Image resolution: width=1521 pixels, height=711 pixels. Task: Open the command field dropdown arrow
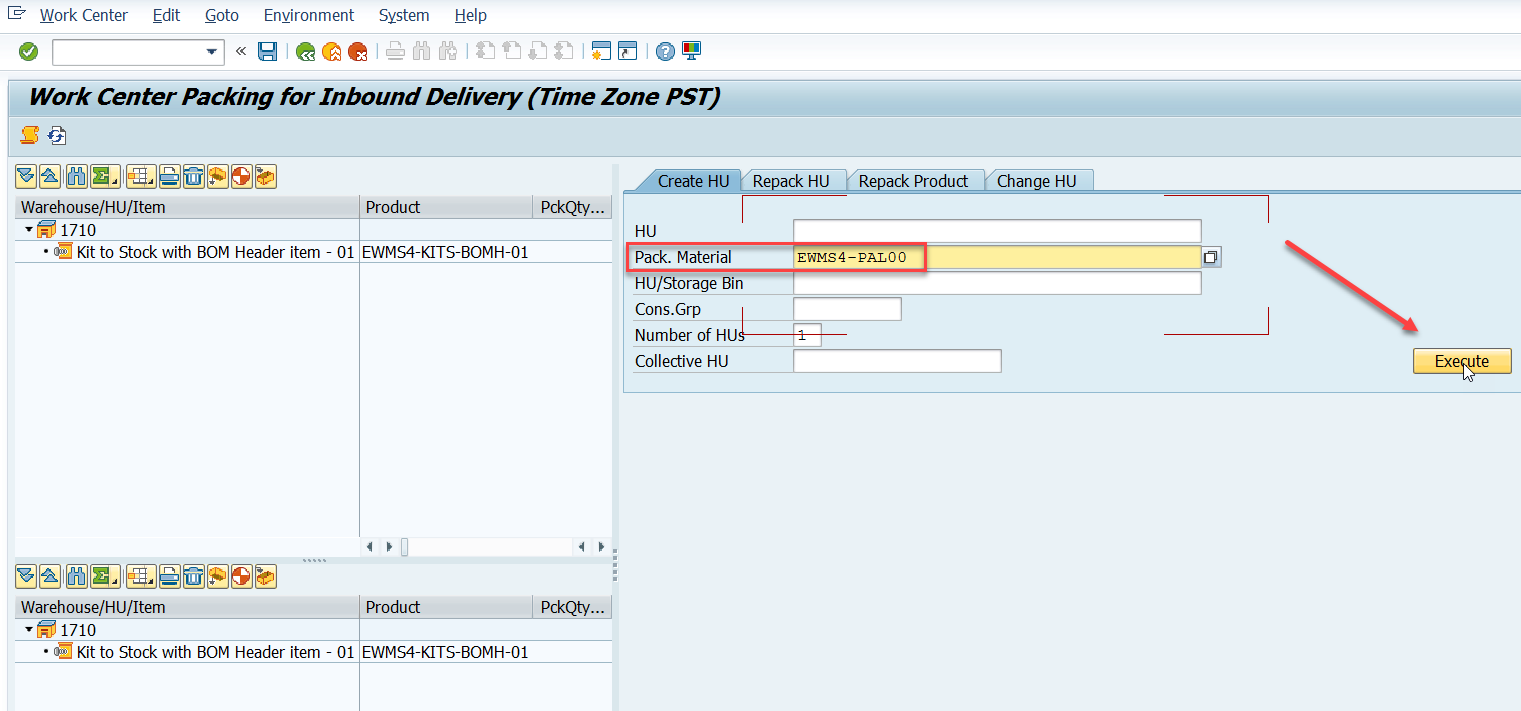coord(212,51)
